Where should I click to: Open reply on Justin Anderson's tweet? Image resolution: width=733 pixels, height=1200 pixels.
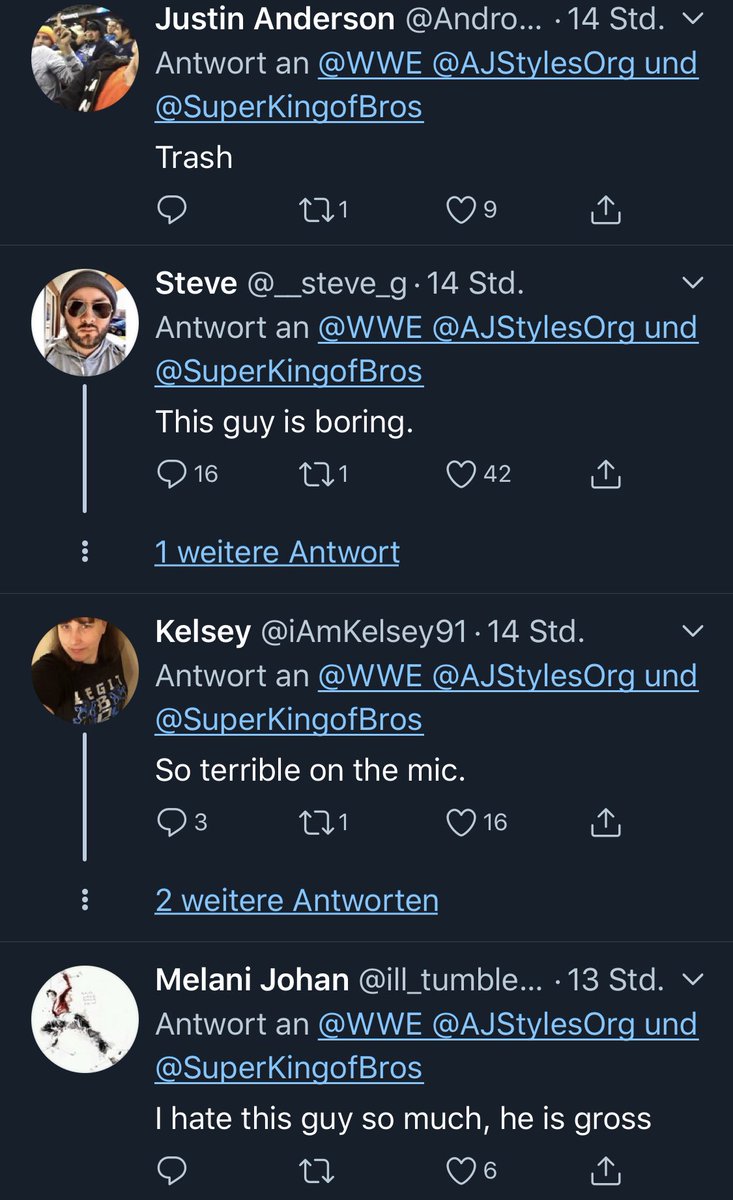pyautogui.click(x=172, y=210)
